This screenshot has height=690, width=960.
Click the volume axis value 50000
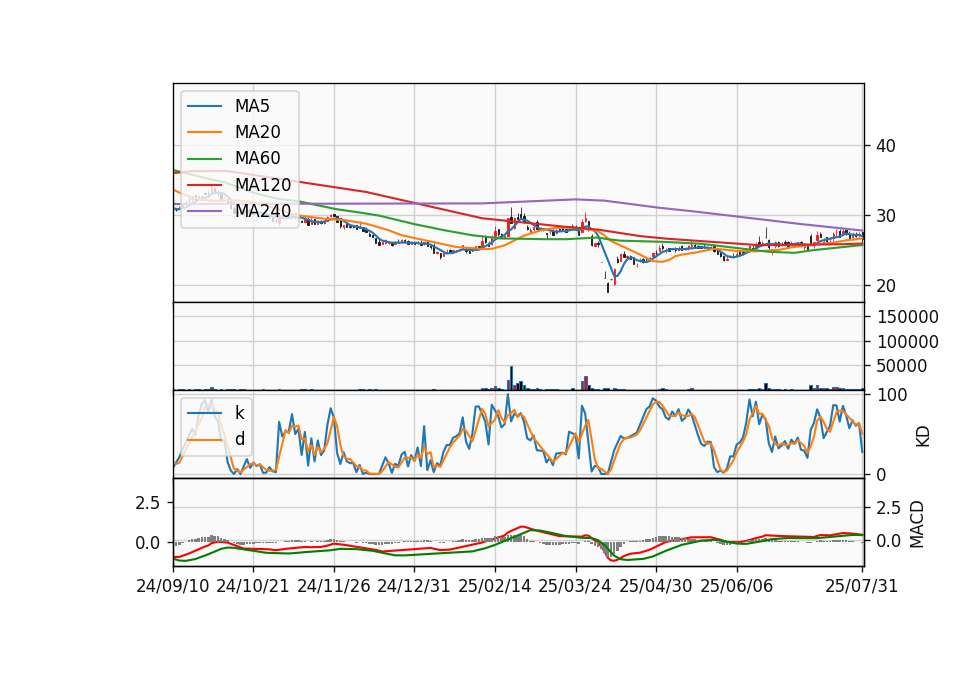pyautogui.click(x=902, y=366)
